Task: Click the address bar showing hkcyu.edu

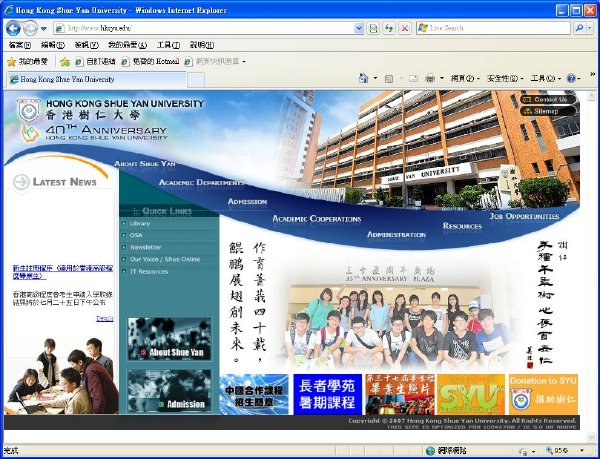Action: point(204,28)
